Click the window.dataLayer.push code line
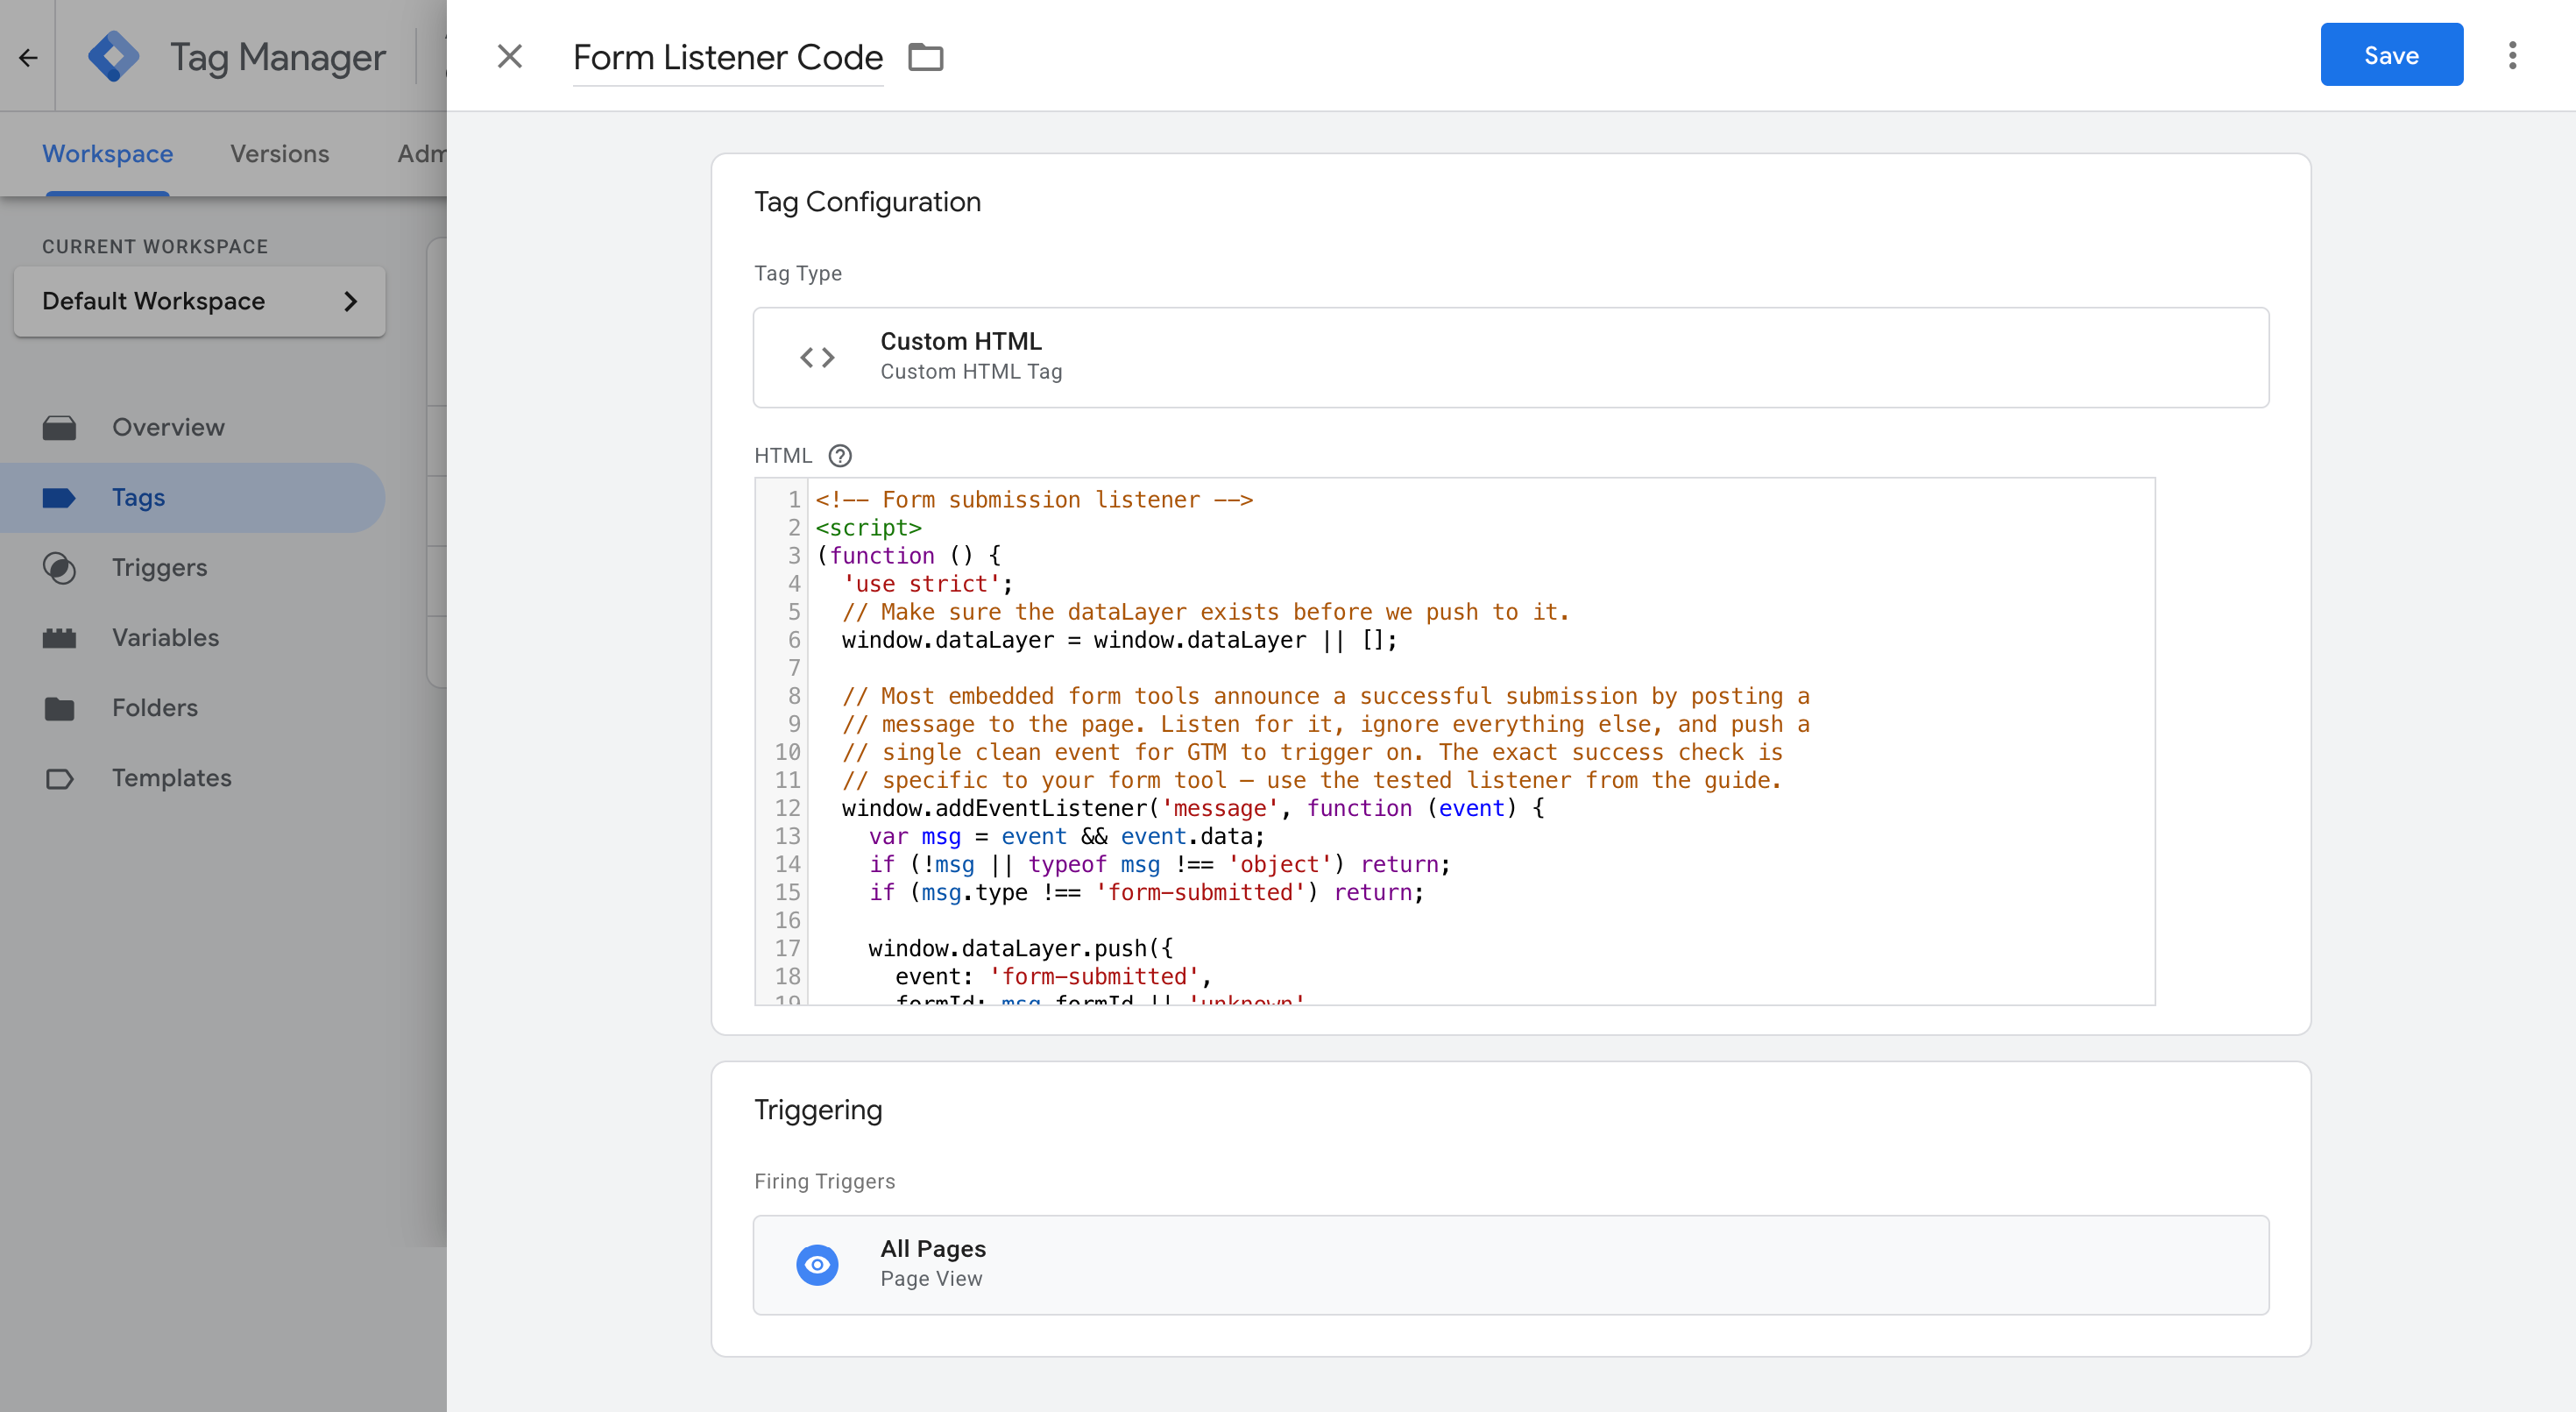The height and width of the screenshot is (1412, 2576). coord(1020,948)
